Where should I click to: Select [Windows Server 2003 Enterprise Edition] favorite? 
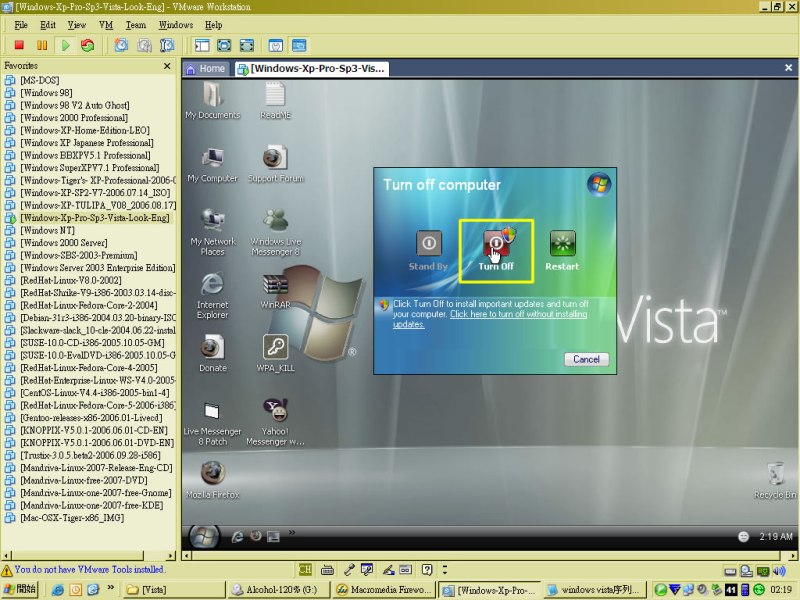97,268
